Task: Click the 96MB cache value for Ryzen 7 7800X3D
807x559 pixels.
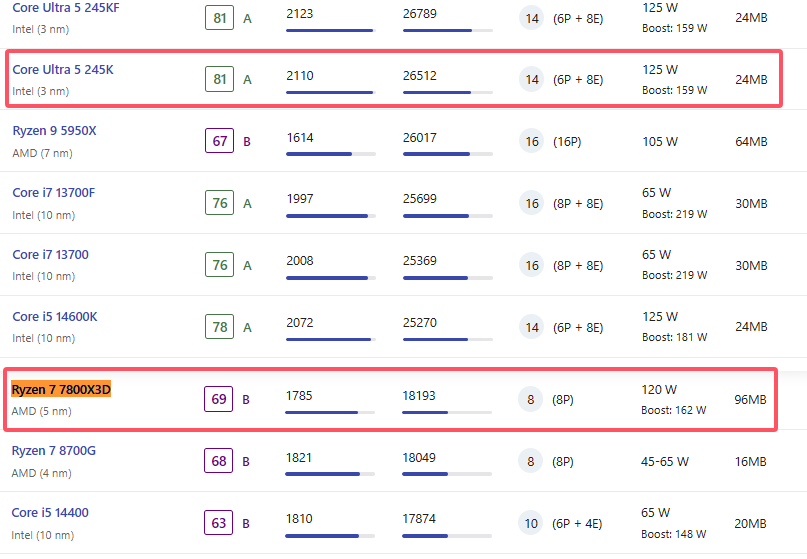Action: click(750, 399)
